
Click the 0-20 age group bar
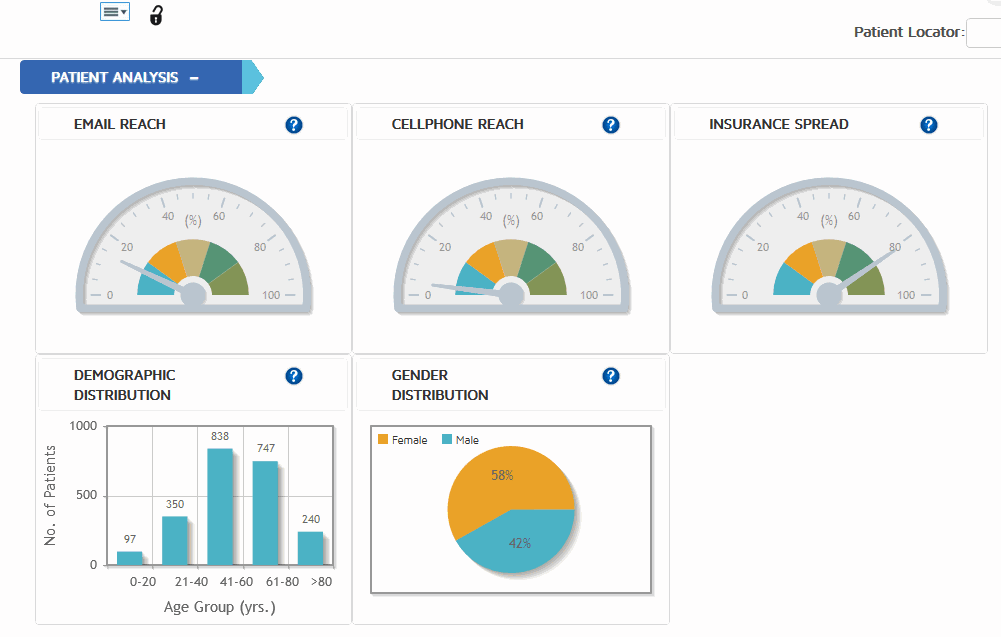129,558
